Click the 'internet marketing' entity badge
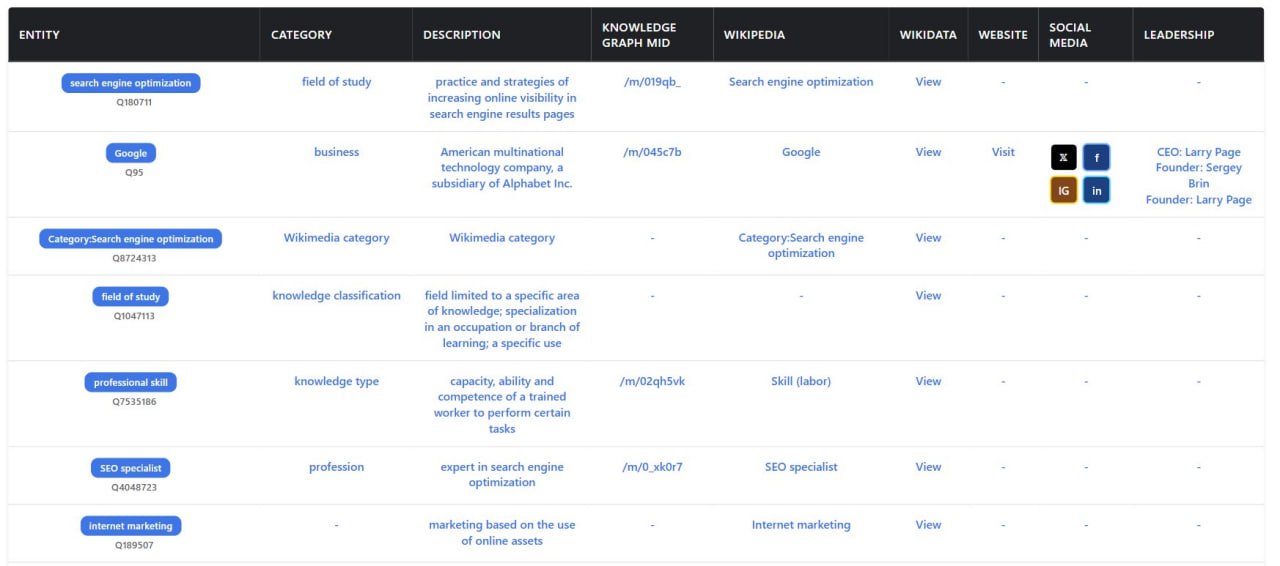Screen dimensions: 1280x566 130,526
